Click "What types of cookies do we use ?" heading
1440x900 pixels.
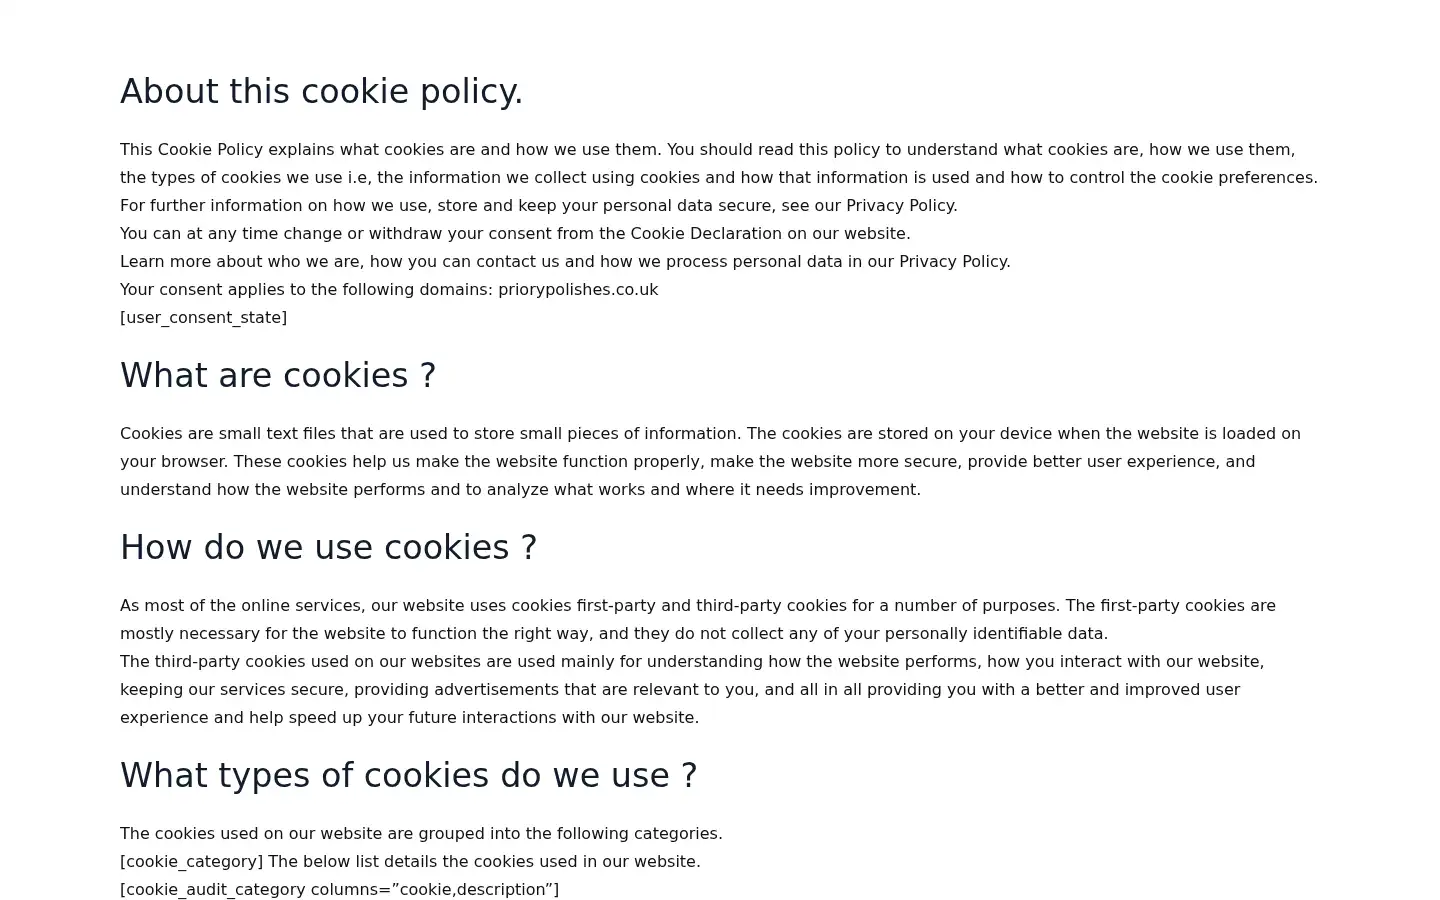[408, 775]
